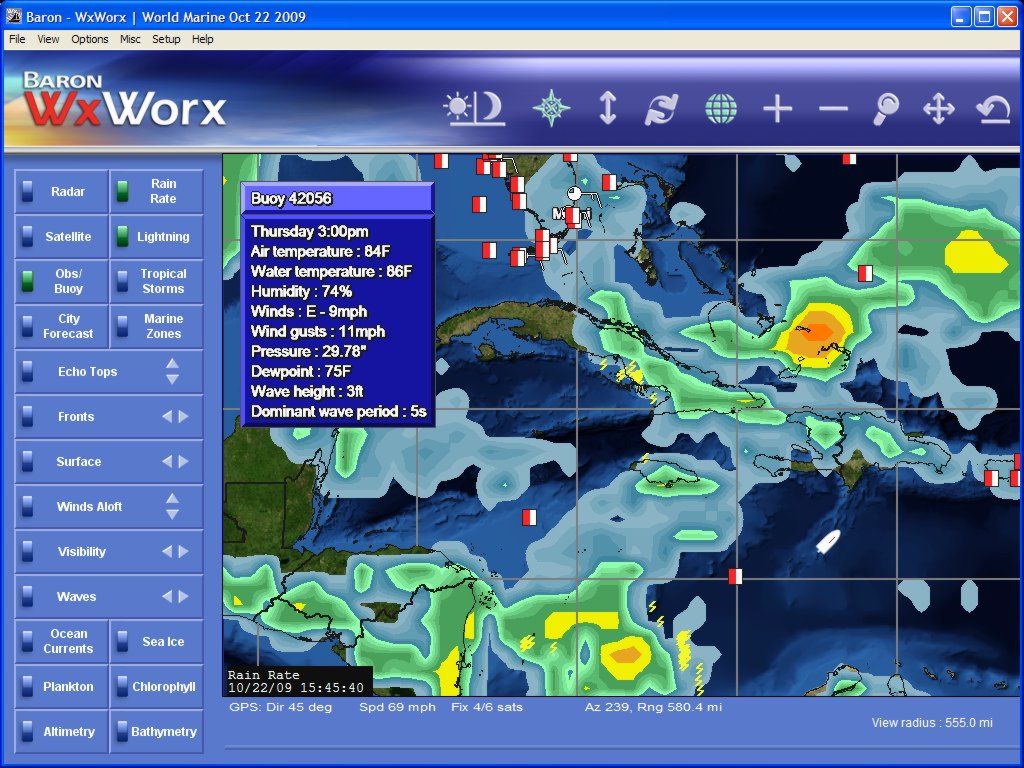Enable the Fronts layer
Image resolution: width=1024 pixels, height=768 pixels.
coord(76,417)
